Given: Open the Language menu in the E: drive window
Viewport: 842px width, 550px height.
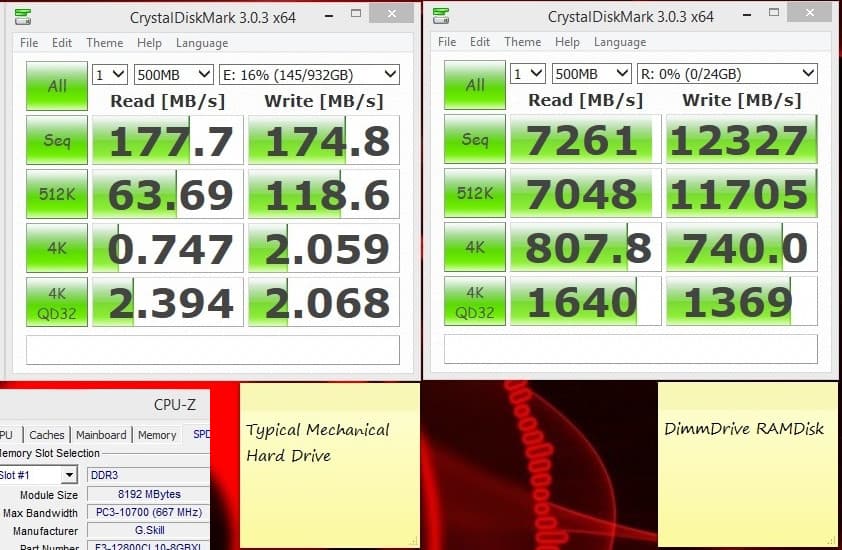Looking at the screenshot, I should pos(202,43).
